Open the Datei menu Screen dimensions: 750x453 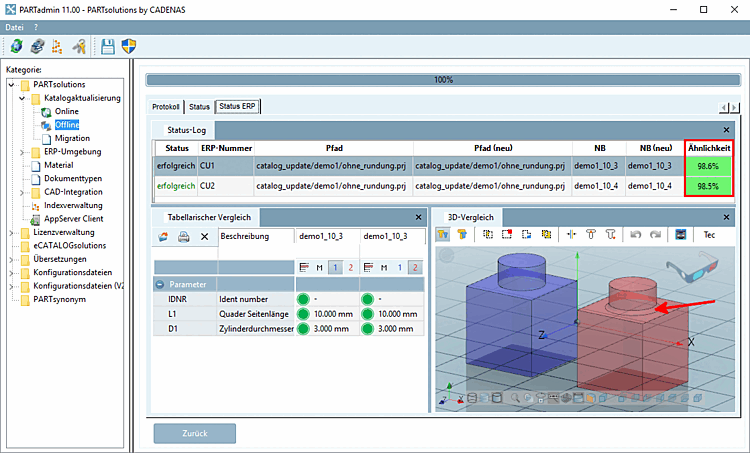click(14, 27)
